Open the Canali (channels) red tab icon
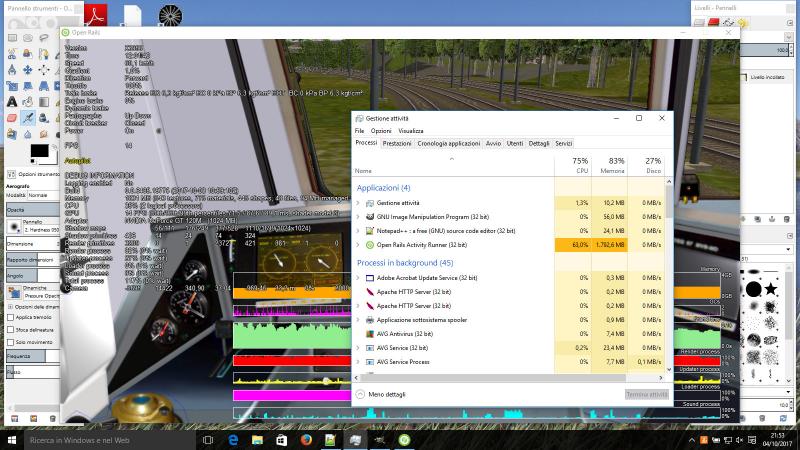 tap(714, 23)
